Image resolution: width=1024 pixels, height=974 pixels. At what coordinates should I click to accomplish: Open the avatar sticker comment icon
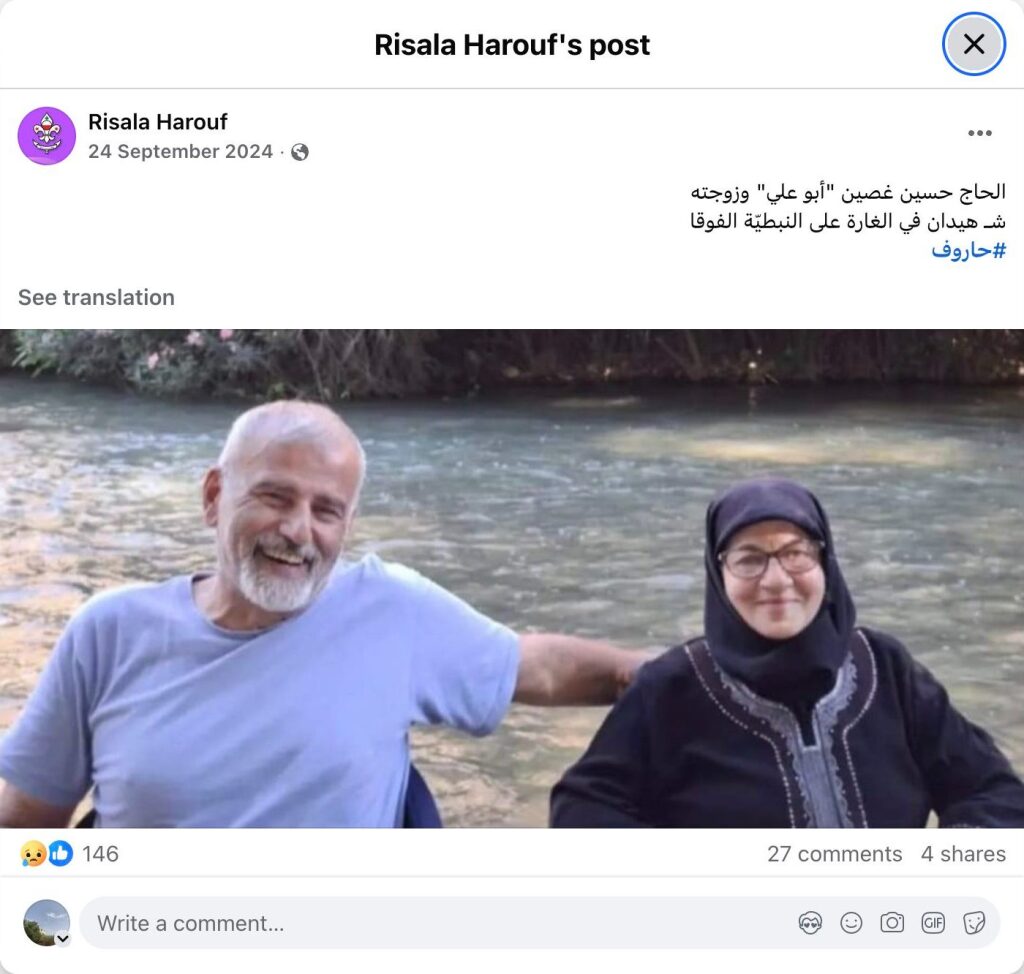810,923
